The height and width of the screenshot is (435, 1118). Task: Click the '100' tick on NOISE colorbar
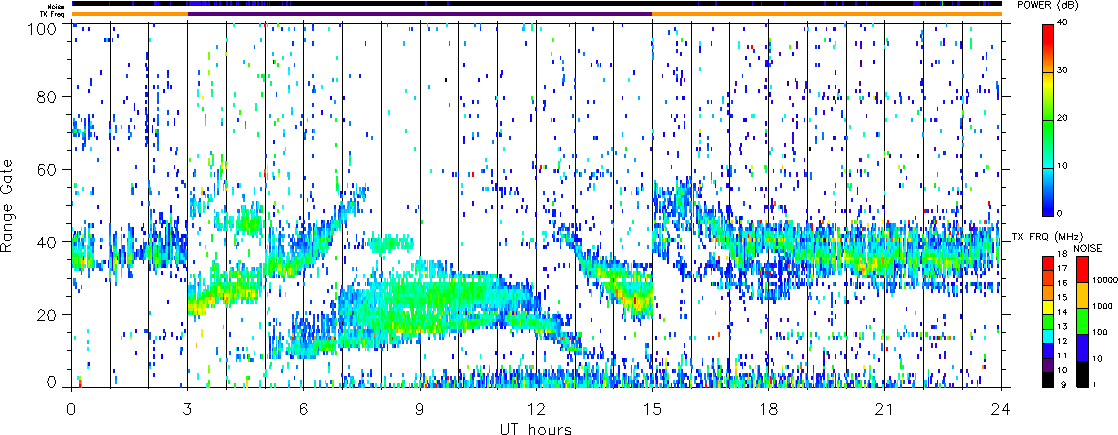(x=1099, y=332)
